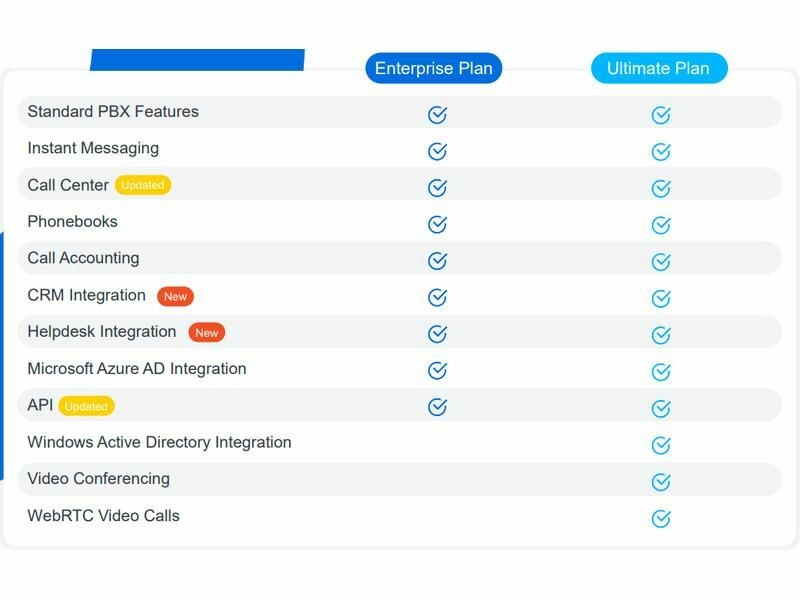Click Ultimate checkmark for Video Conferencing
Screen dimensions: 800x600
661,481
